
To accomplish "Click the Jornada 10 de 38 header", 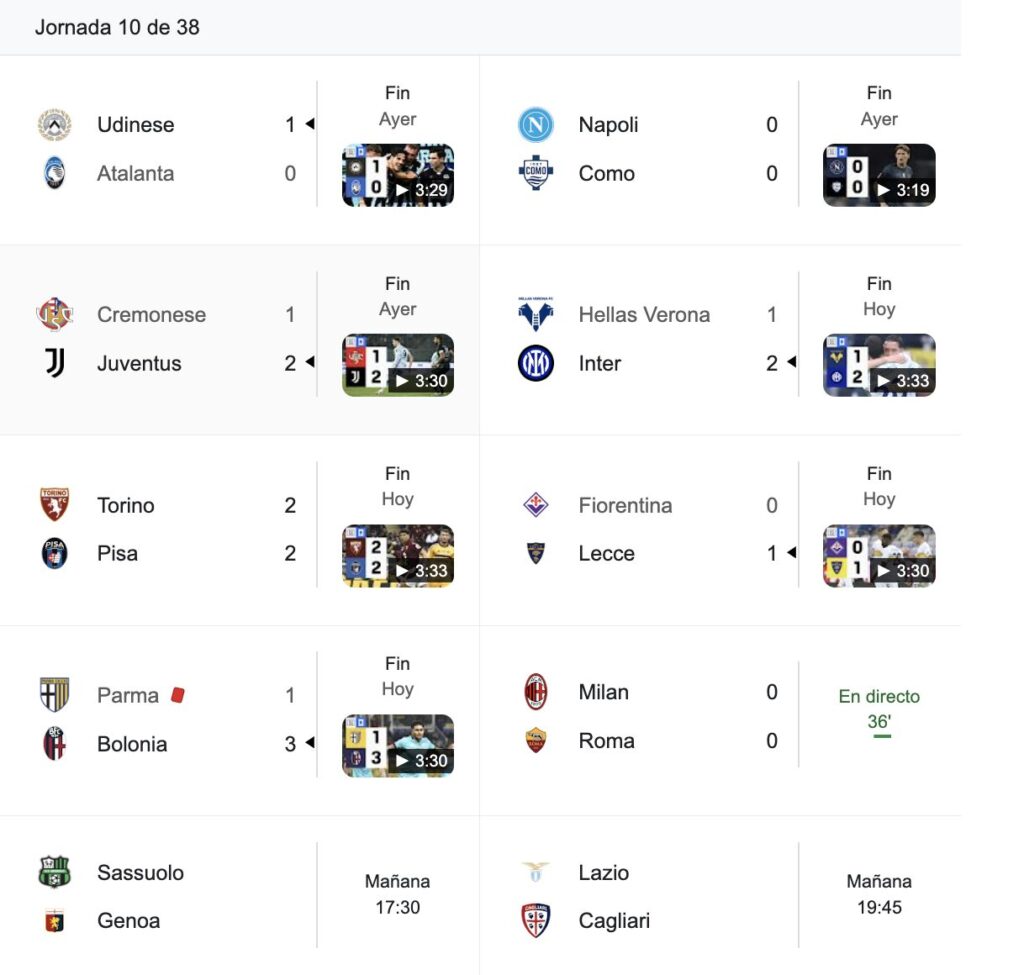I will (117, 27).
